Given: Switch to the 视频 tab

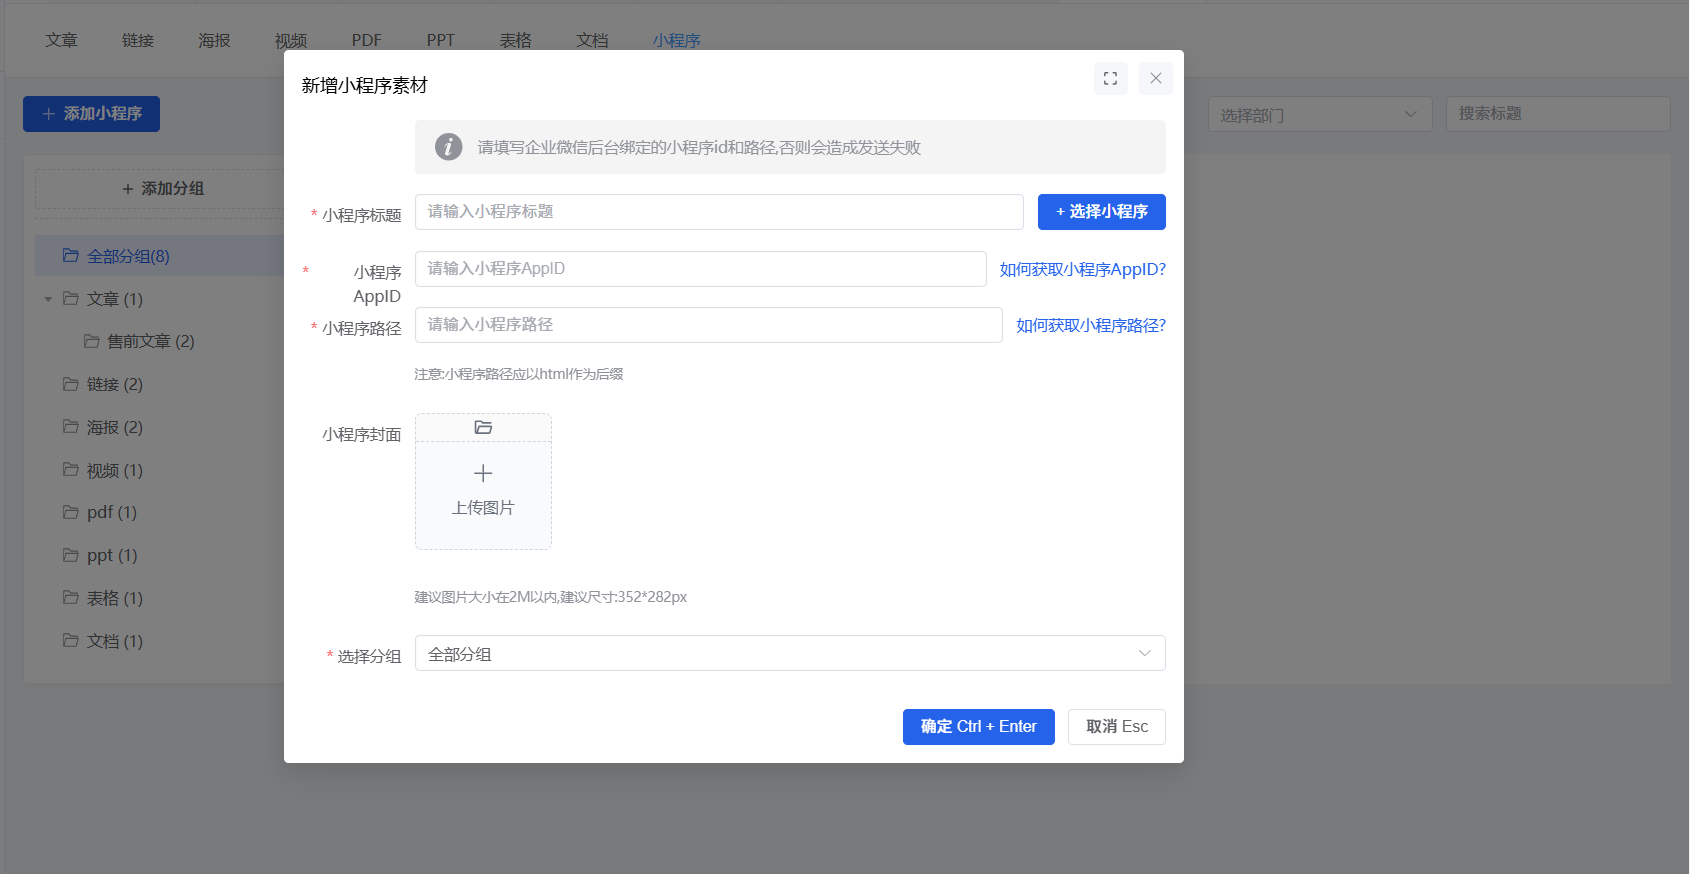Looking at the screenshot, I should point(291,40).
